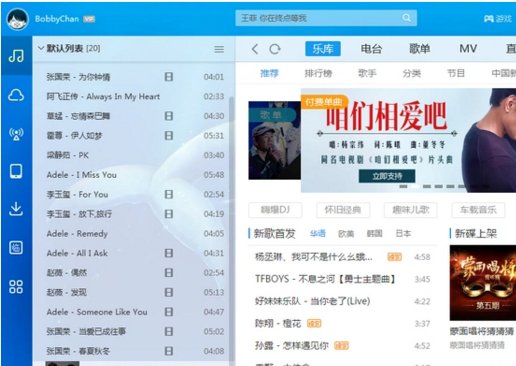This screenshot has height=366, width=516.
Task: Click MV icon for 李玉刚 - For You
Action: coord(169,194)
